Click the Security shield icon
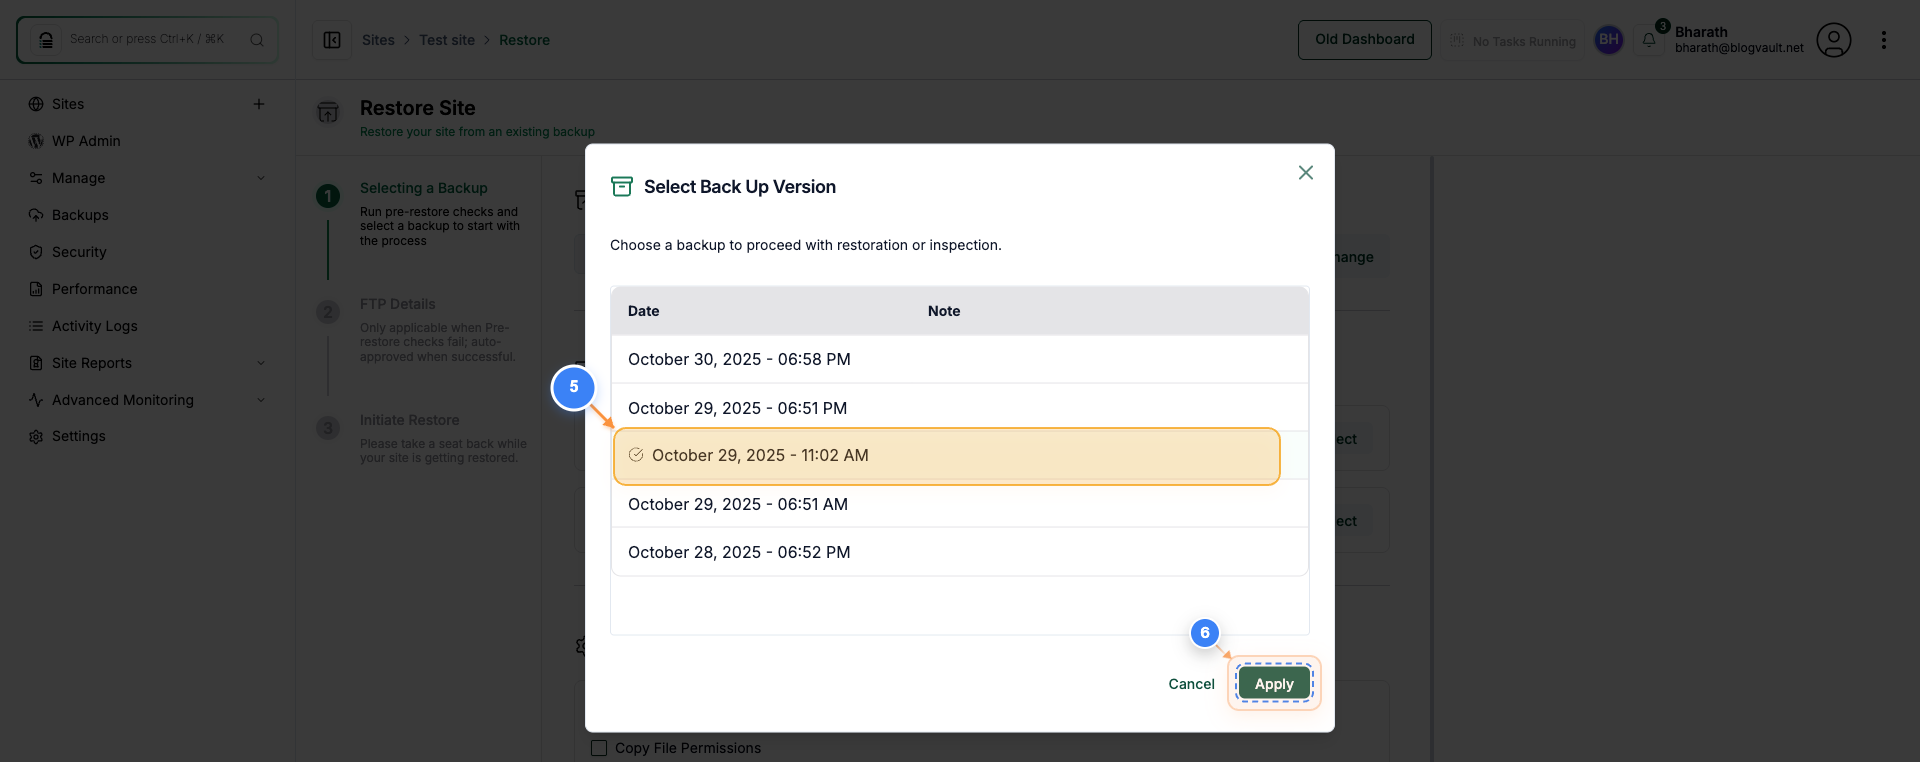Screen dimensions: 1920x762 click(x=36, y=252)
